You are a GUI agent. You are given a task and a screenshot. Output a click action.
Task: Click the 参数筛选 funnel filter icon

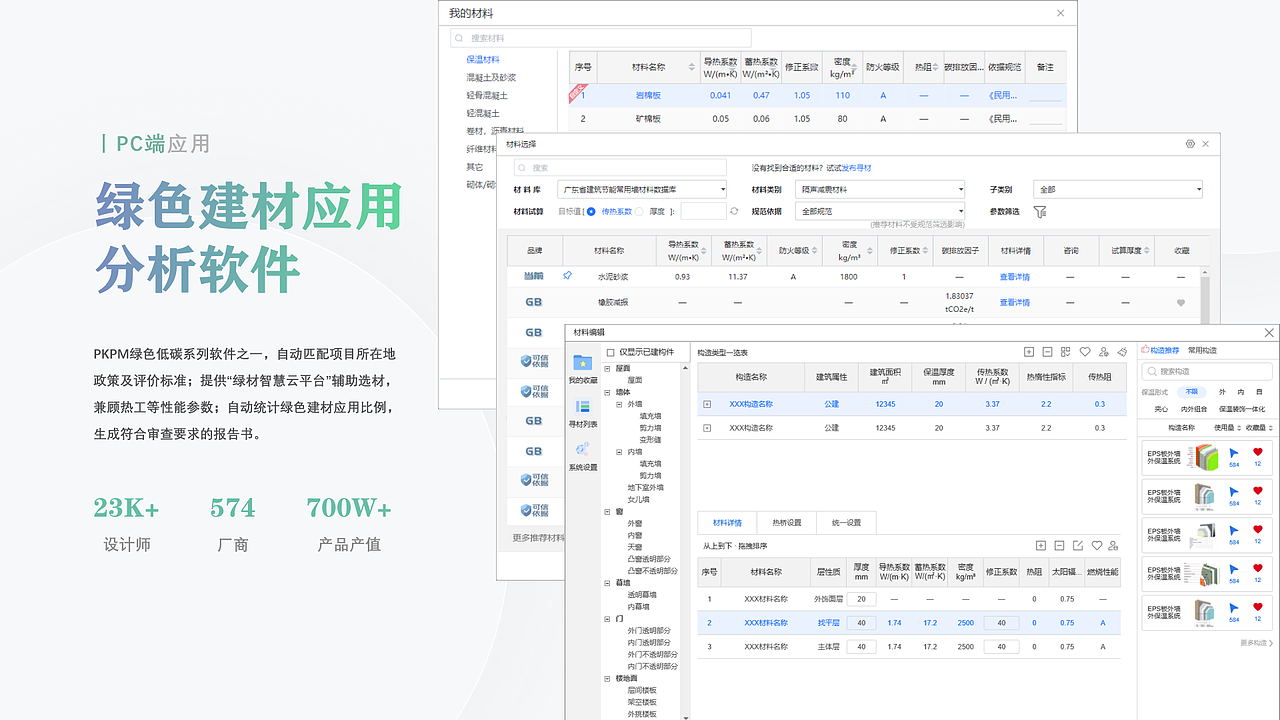1040,211
